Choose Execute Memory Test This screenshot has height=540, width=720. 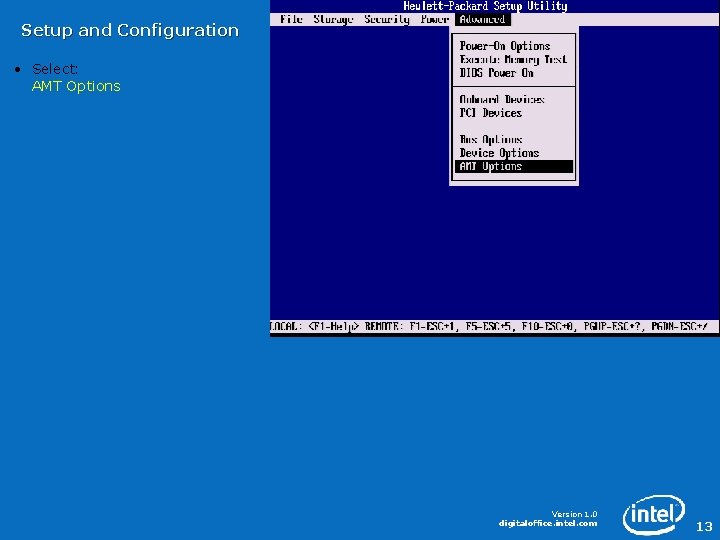513,59
